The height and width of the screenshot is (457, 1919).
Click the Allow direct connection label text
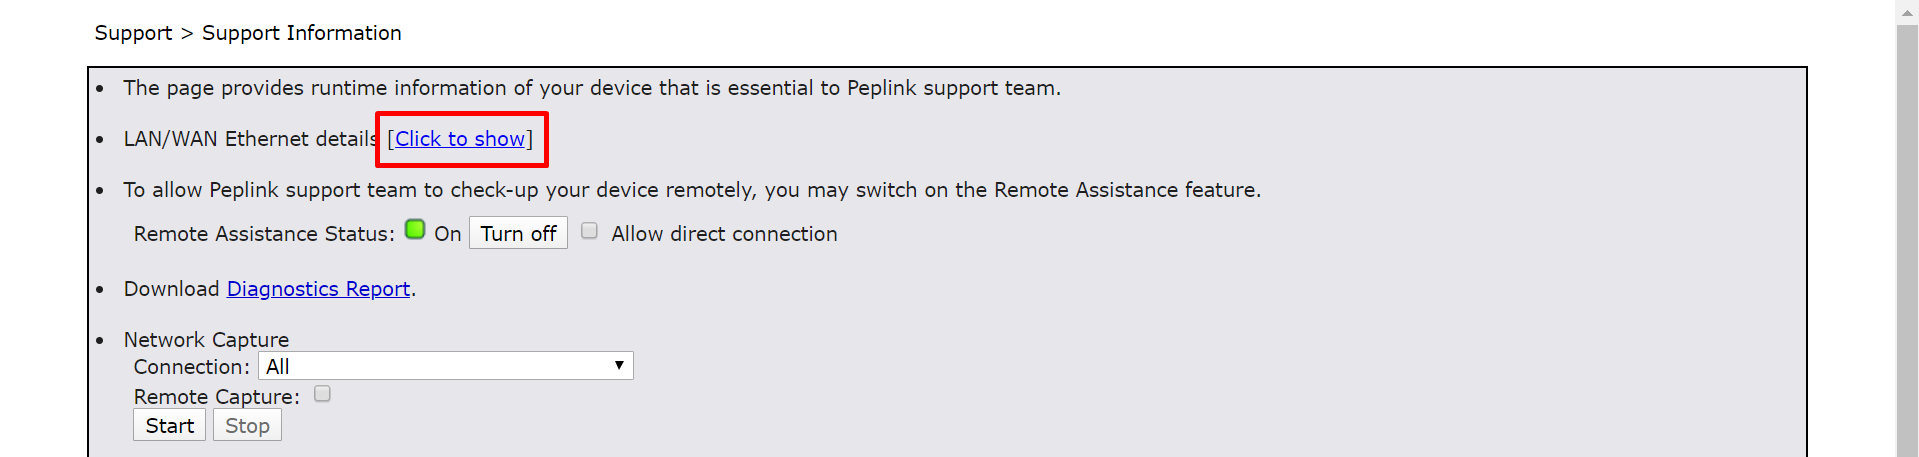point(724,233)
